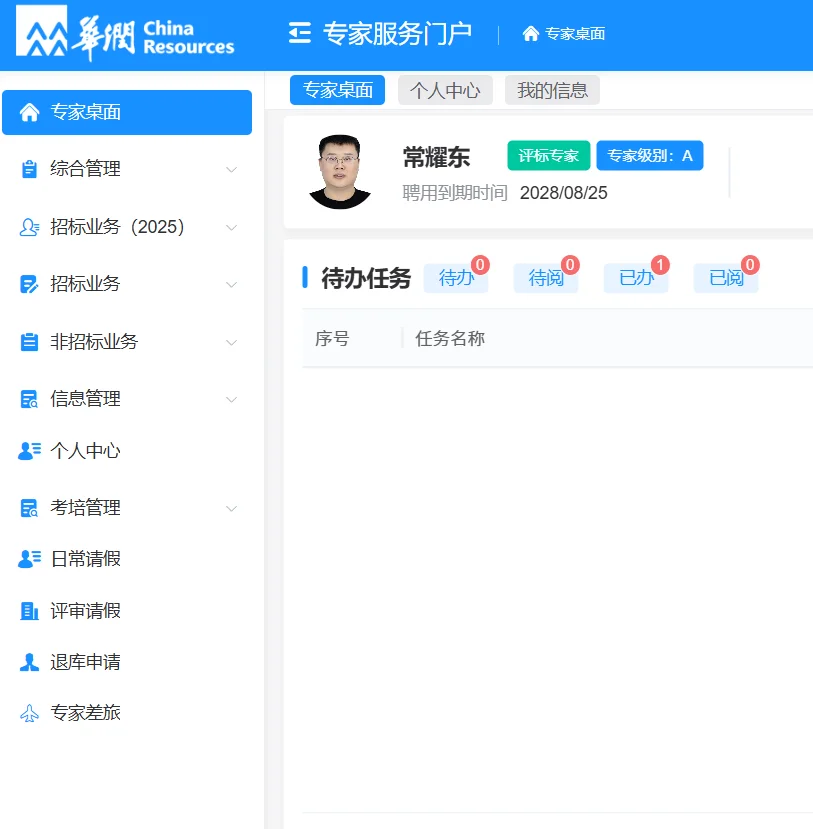Select the 综合管理 clipboard icon

point(27,169)
